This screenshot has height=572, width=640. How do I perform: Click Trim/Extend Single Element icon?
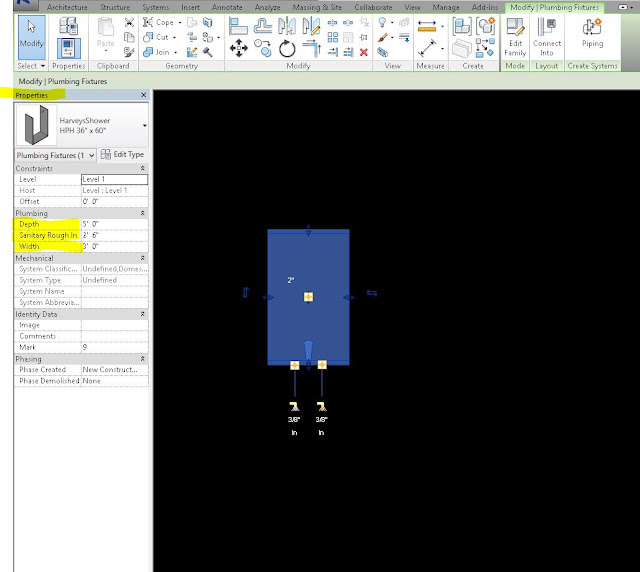[333, 52]
